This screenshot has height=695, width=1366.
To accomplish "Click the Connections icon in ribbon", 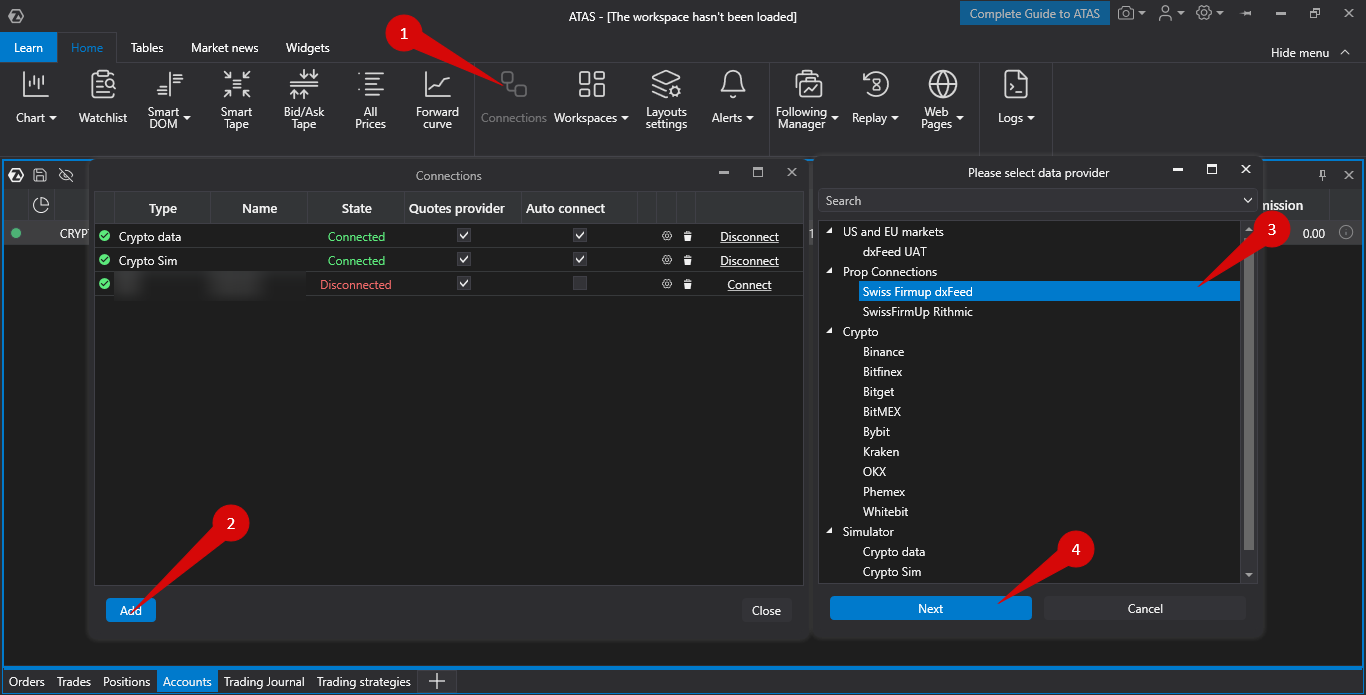I will coord(514,85).
